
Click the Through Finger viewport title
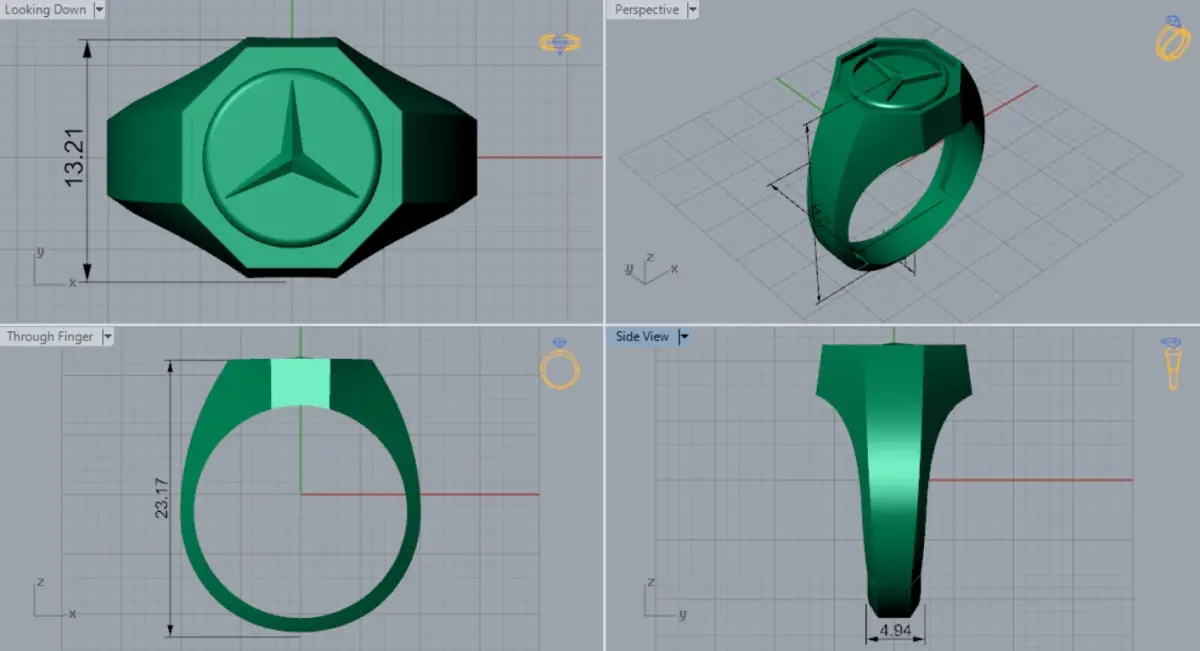(50, 337)
